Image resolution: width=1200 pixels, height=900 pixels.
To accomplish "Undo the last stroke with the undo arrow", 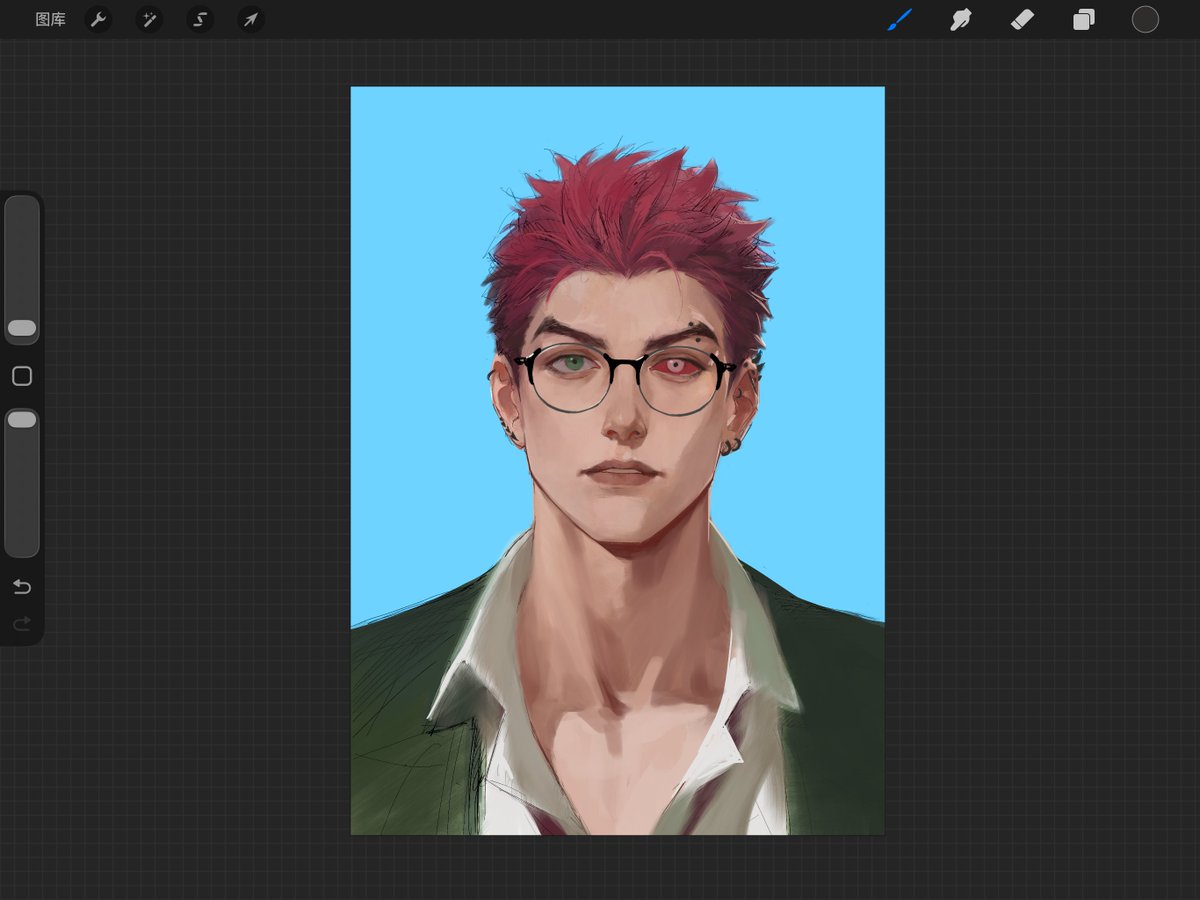I will 22,586.
